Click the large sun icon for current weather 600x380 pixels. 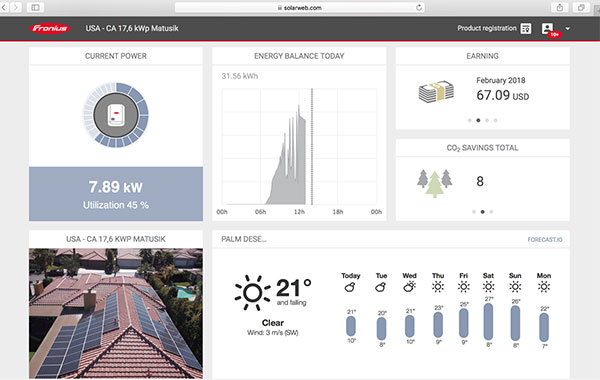coord(253,293)
